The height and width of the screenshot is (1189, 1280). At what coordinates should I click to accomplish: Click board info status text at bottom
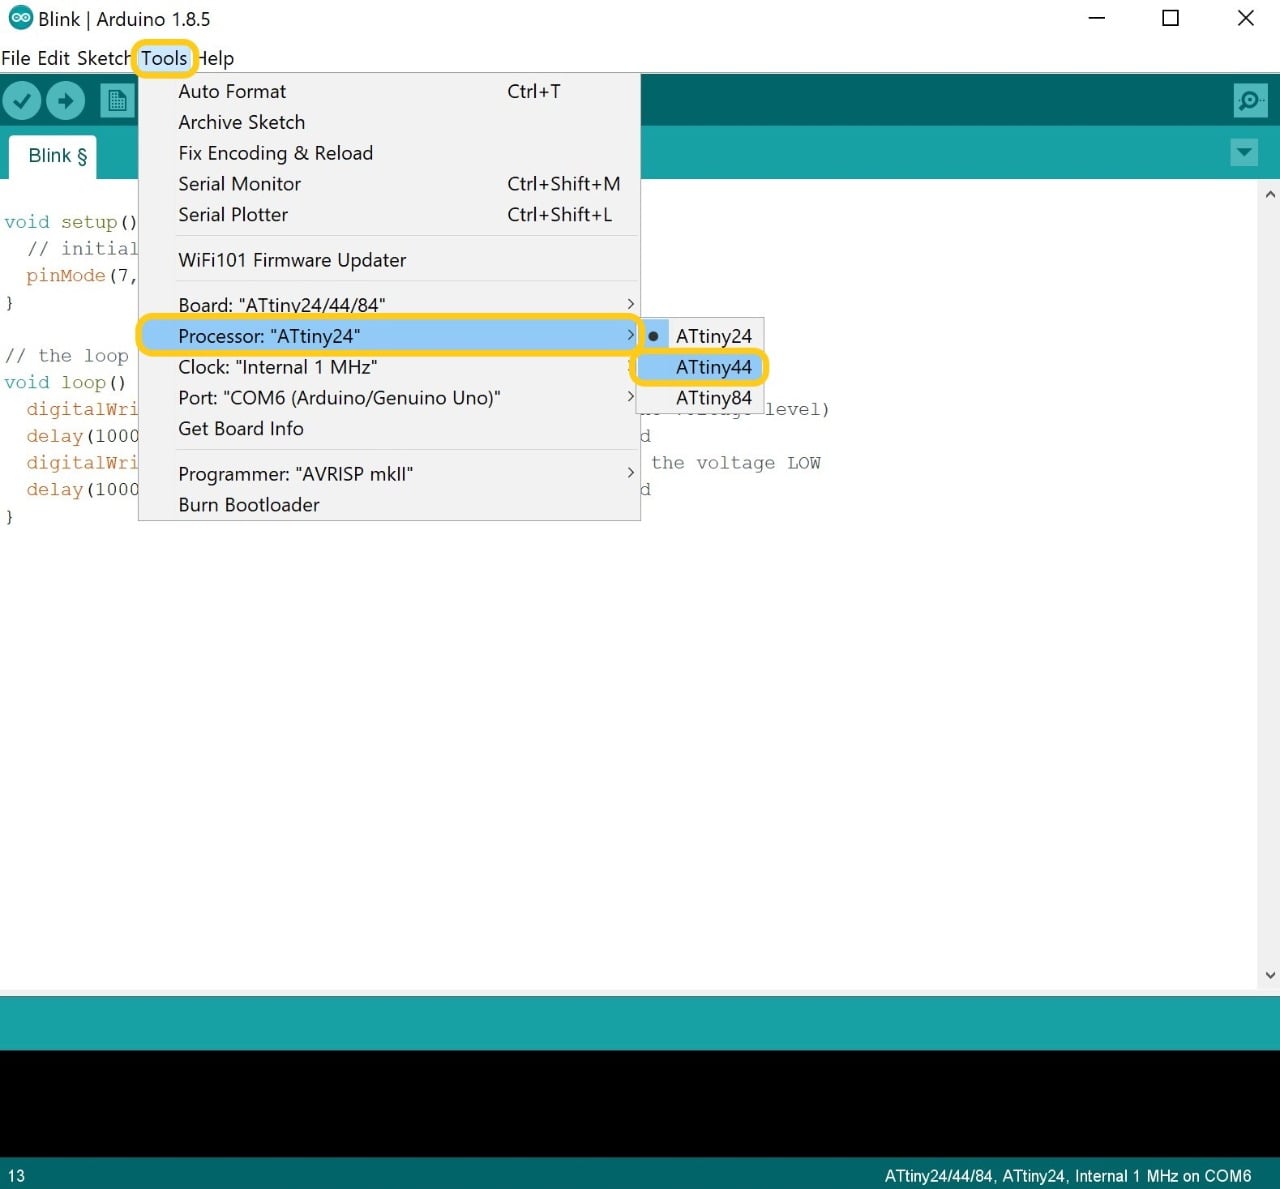[x=1067, y=1176]
